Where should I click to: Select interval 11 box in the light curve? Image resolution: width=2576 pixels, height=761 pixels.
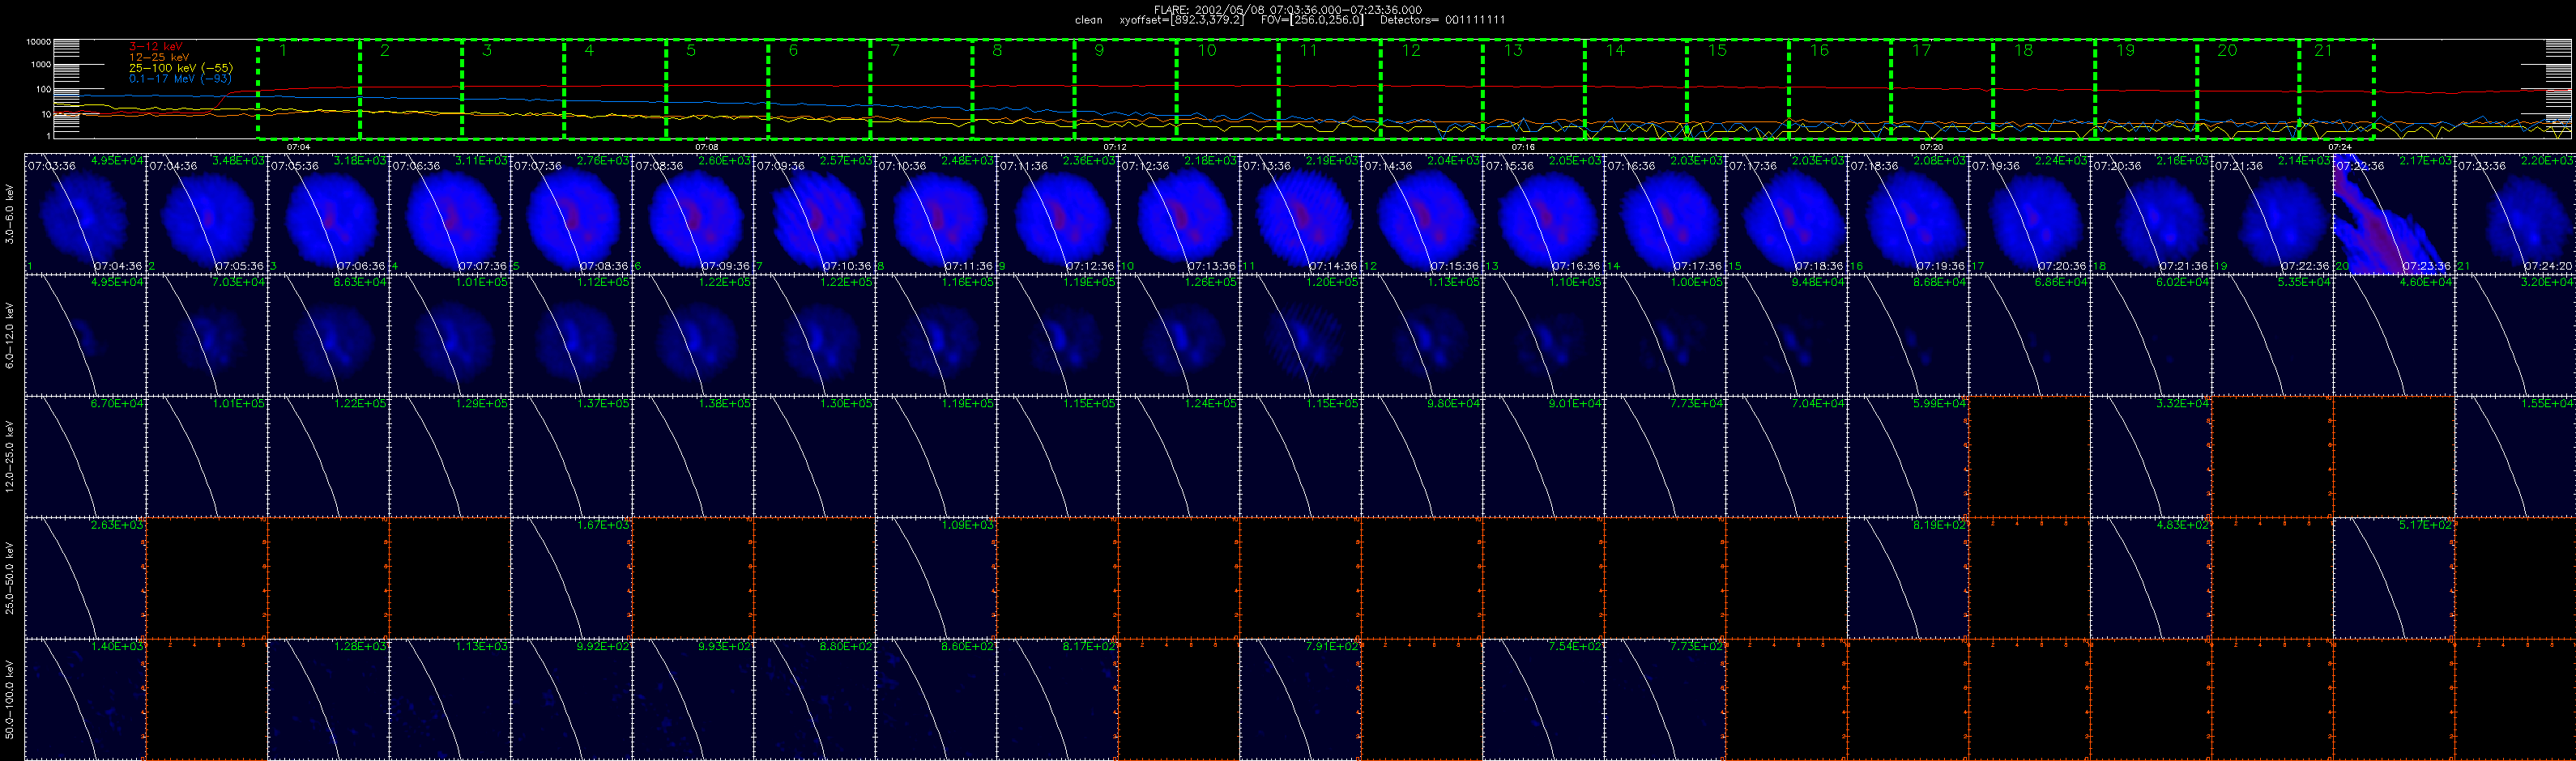1330,89
